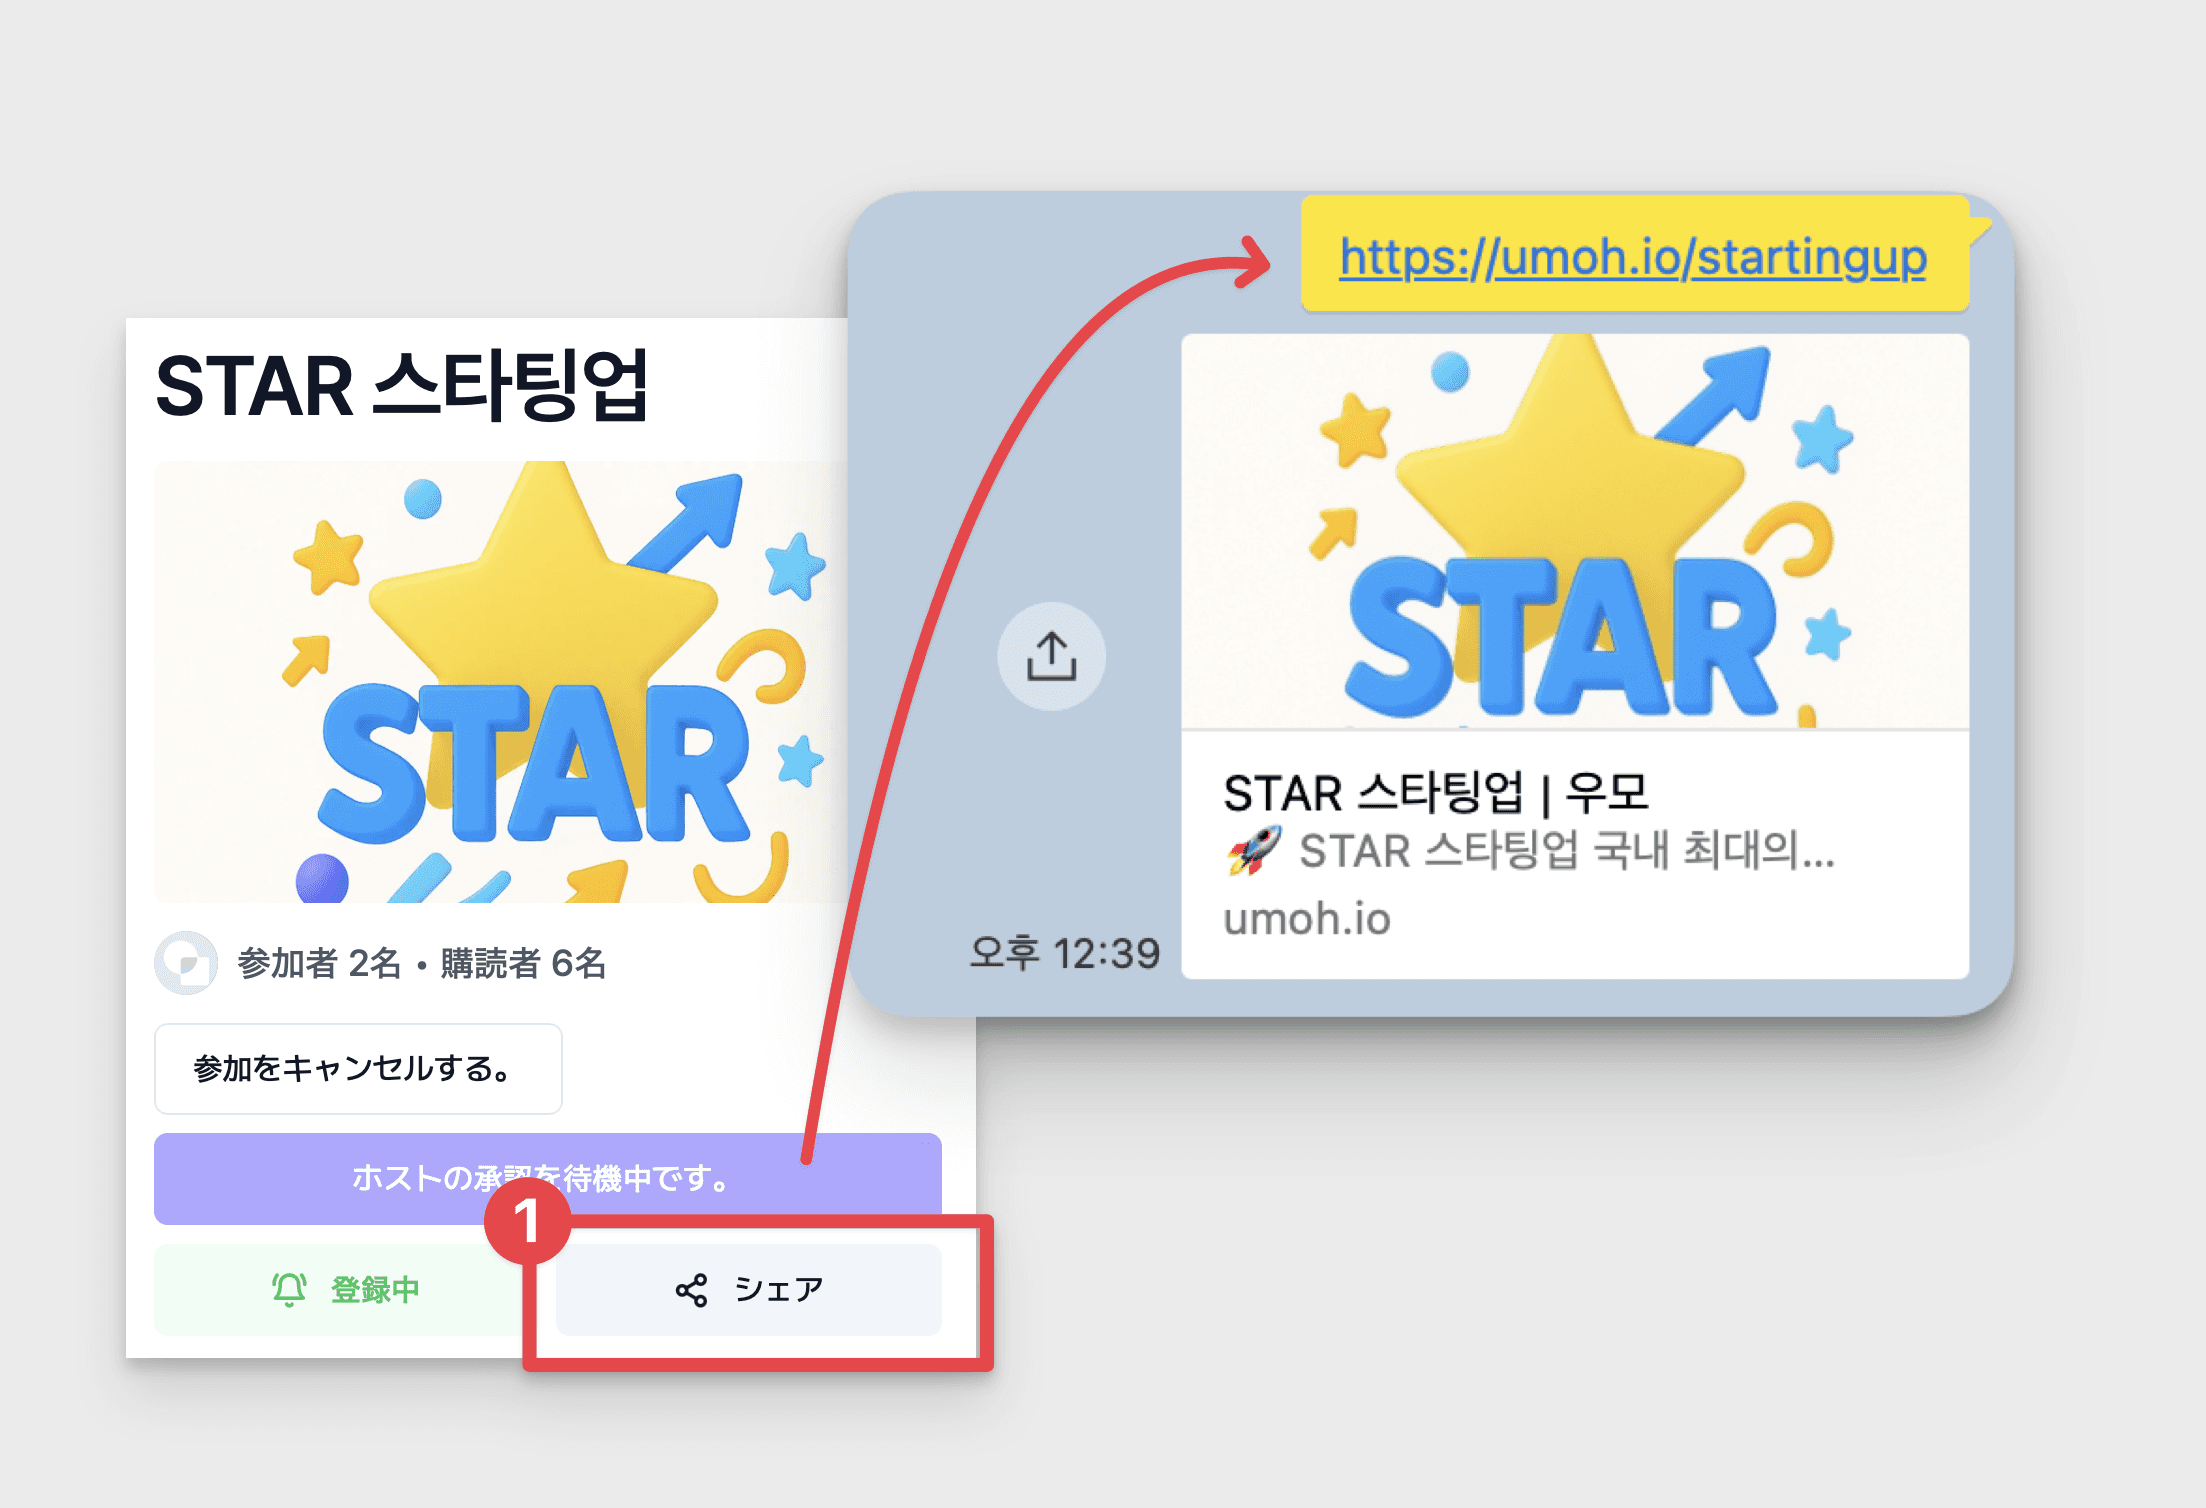Open the https://umoh.io/startingup link
The height and width of the screenshot is (1508, 2206).
[1633, 257]
